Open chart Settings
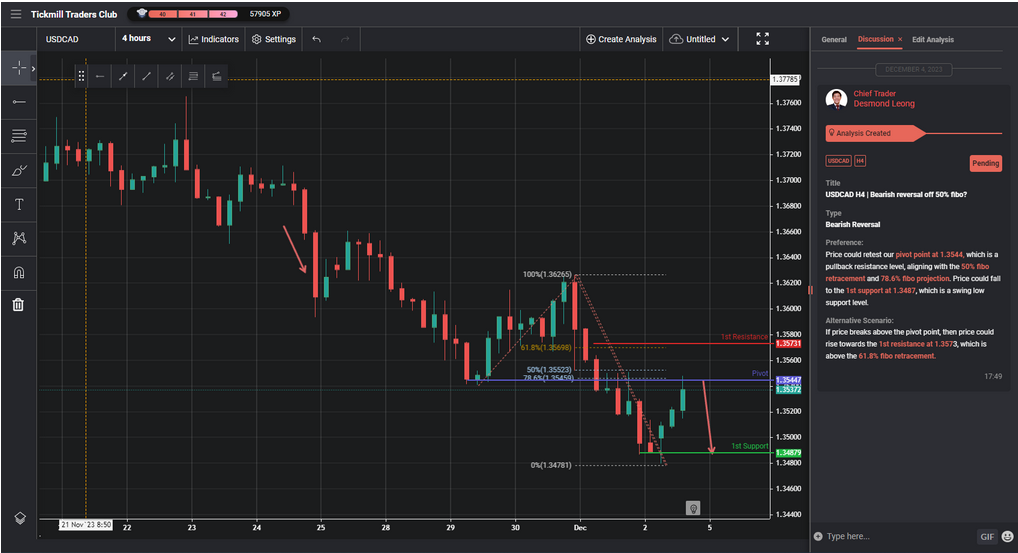The width and height of the screenshot is (1018, 553). point(274,39)
